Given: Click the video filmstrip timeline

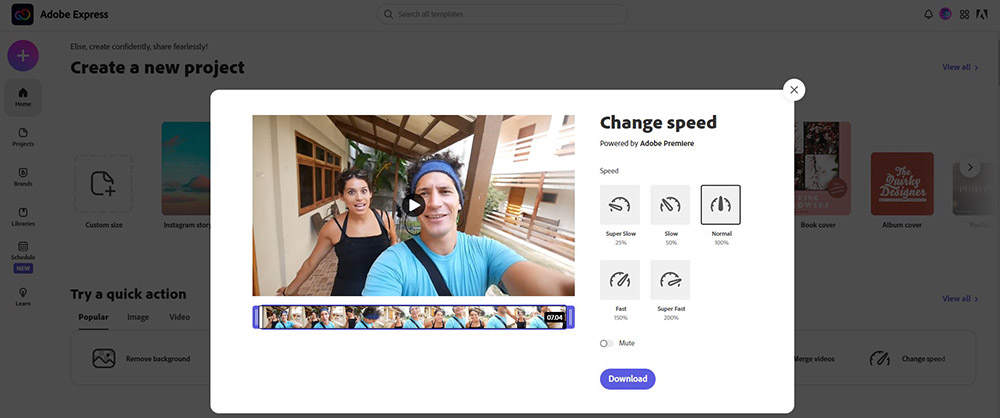Looking at the screenshot, I should tap(413, 317).
